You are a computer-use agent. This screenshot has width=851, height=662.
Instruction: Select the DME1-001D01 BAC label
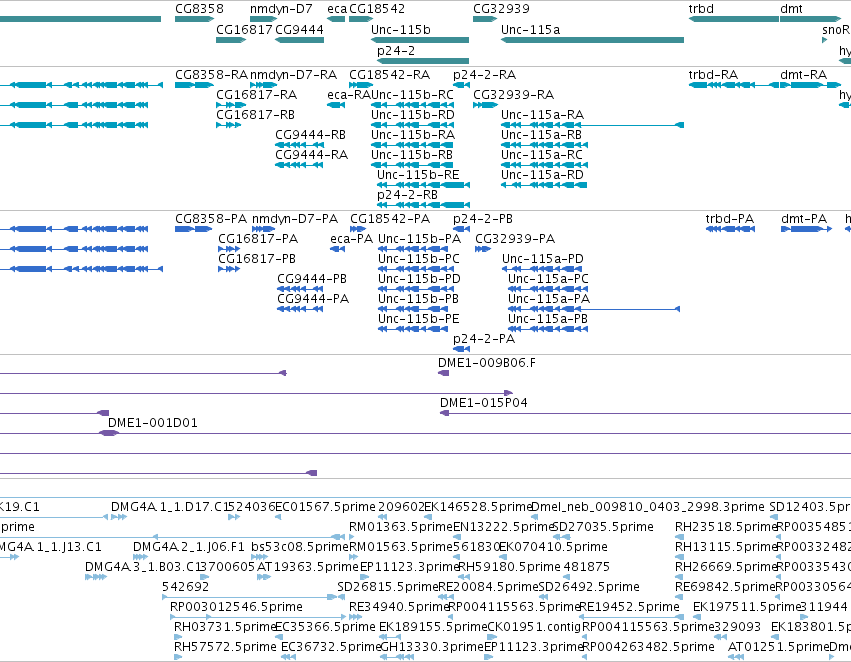(x=153, y=423)
